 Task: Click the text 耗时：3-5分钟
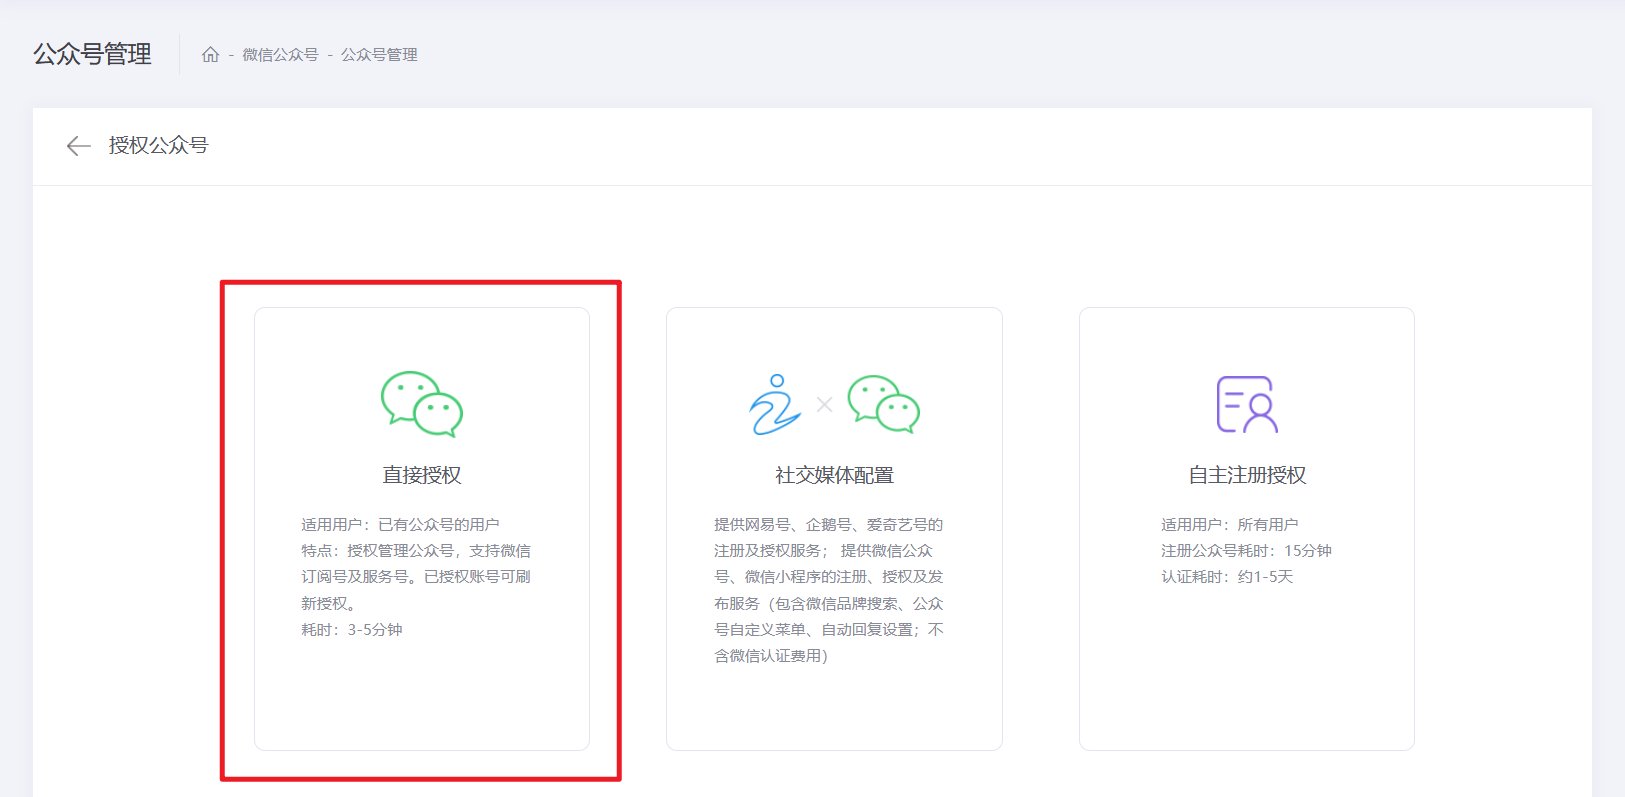point(352,629)
